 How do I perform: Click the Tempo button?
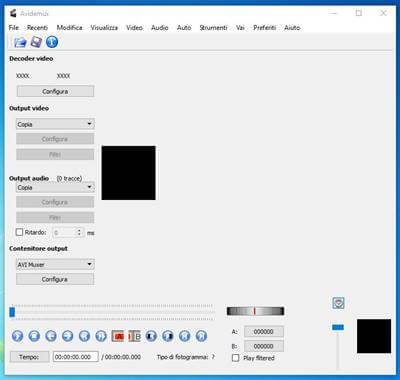pyautogui.click(x=29, y=357)
